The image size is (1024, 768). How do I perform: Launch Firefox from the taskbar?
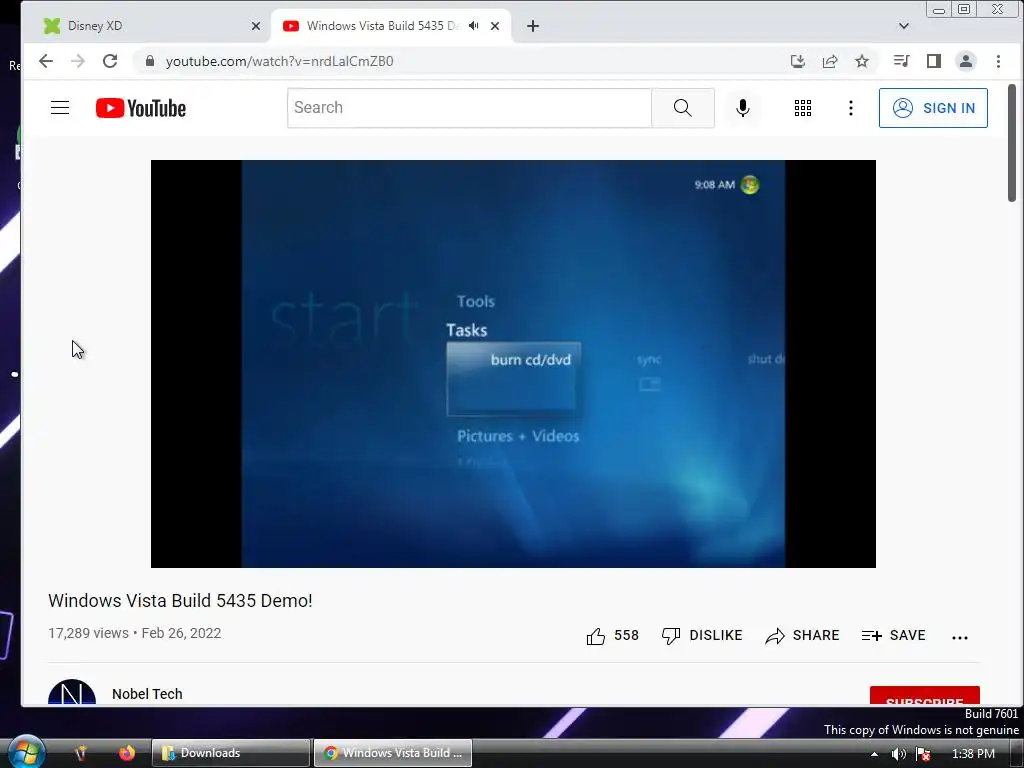(127, 753)
